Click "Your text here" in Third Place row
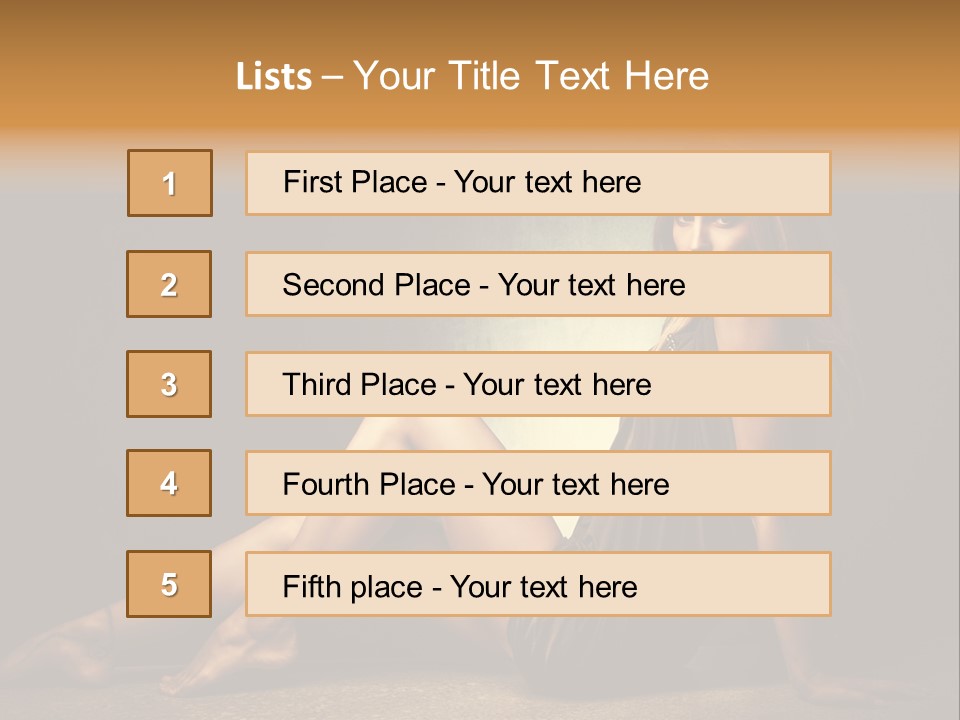 pos(557,385)
